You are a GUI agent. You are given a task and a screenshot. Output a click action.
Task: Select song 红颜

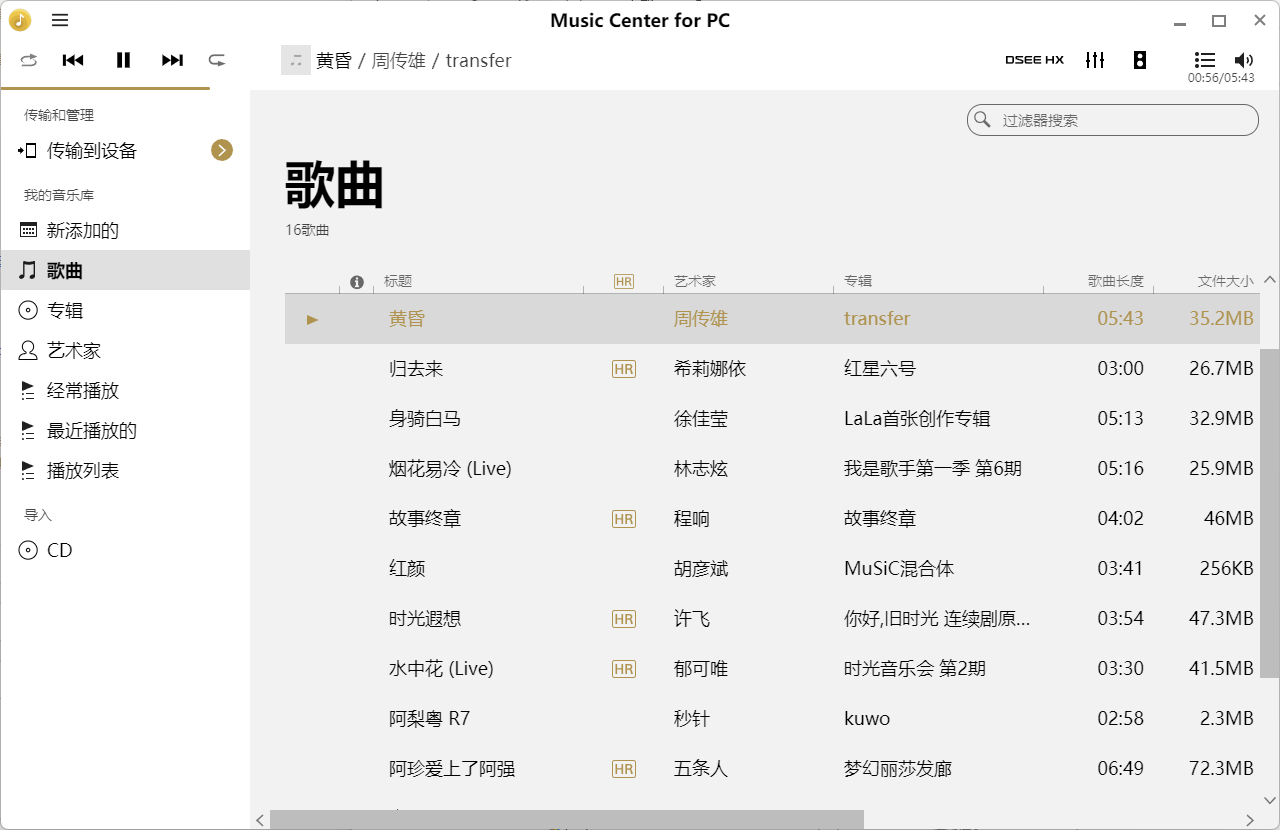point(407,569)
